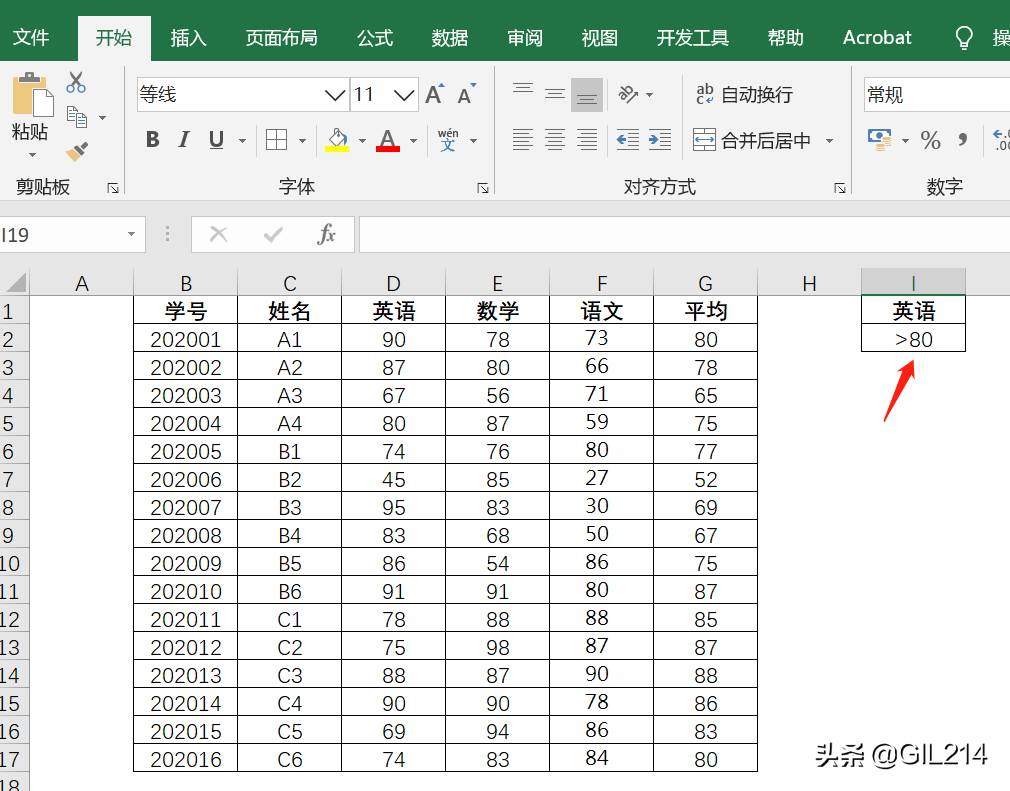Apply red font color A

[388, 139]
